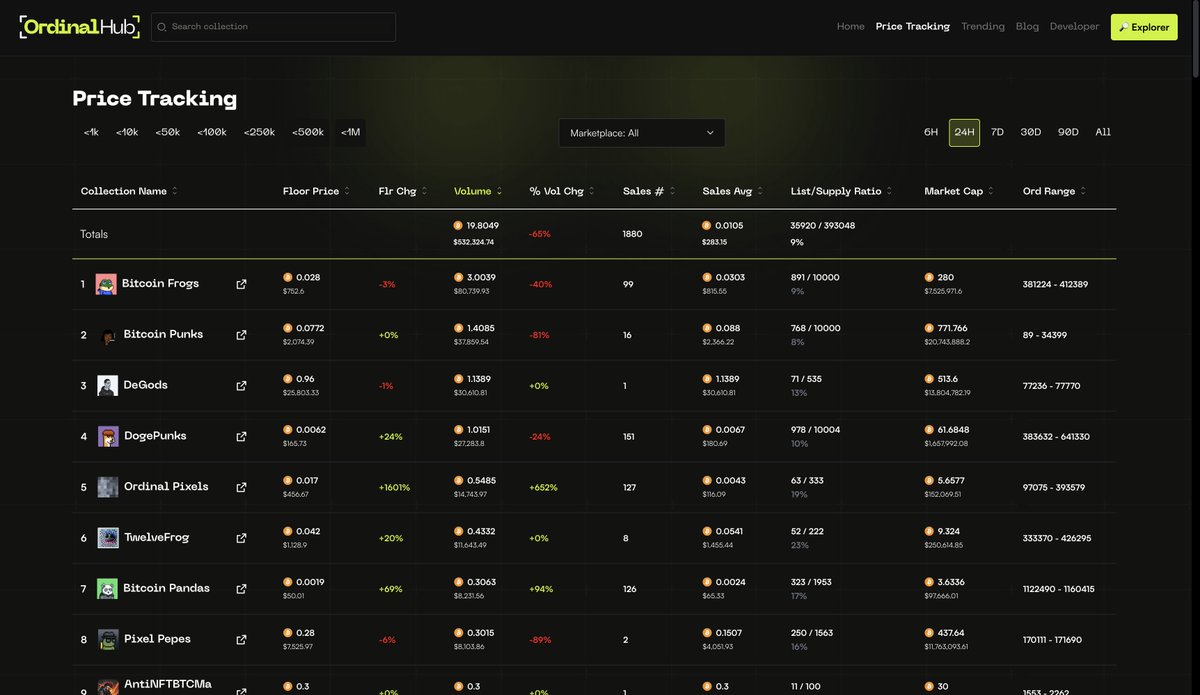Open the Bitcoin Pandas collection
This screenshot has width=1200, height=695.
point(167,588)
